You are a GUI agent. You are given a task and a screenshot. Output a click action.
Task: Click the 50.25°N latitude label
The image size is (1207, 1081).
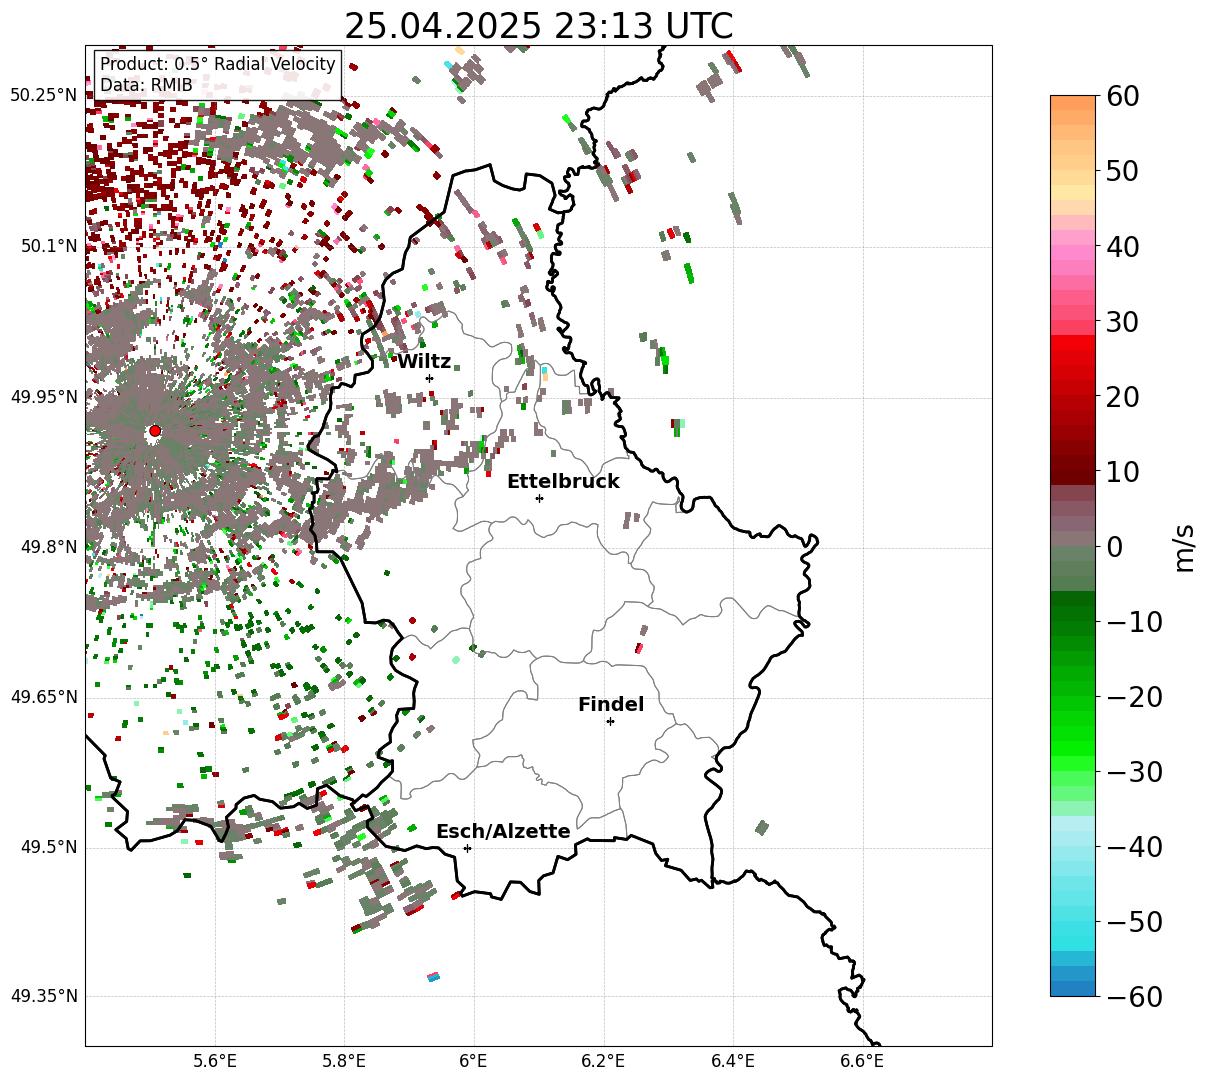point(43,96)
